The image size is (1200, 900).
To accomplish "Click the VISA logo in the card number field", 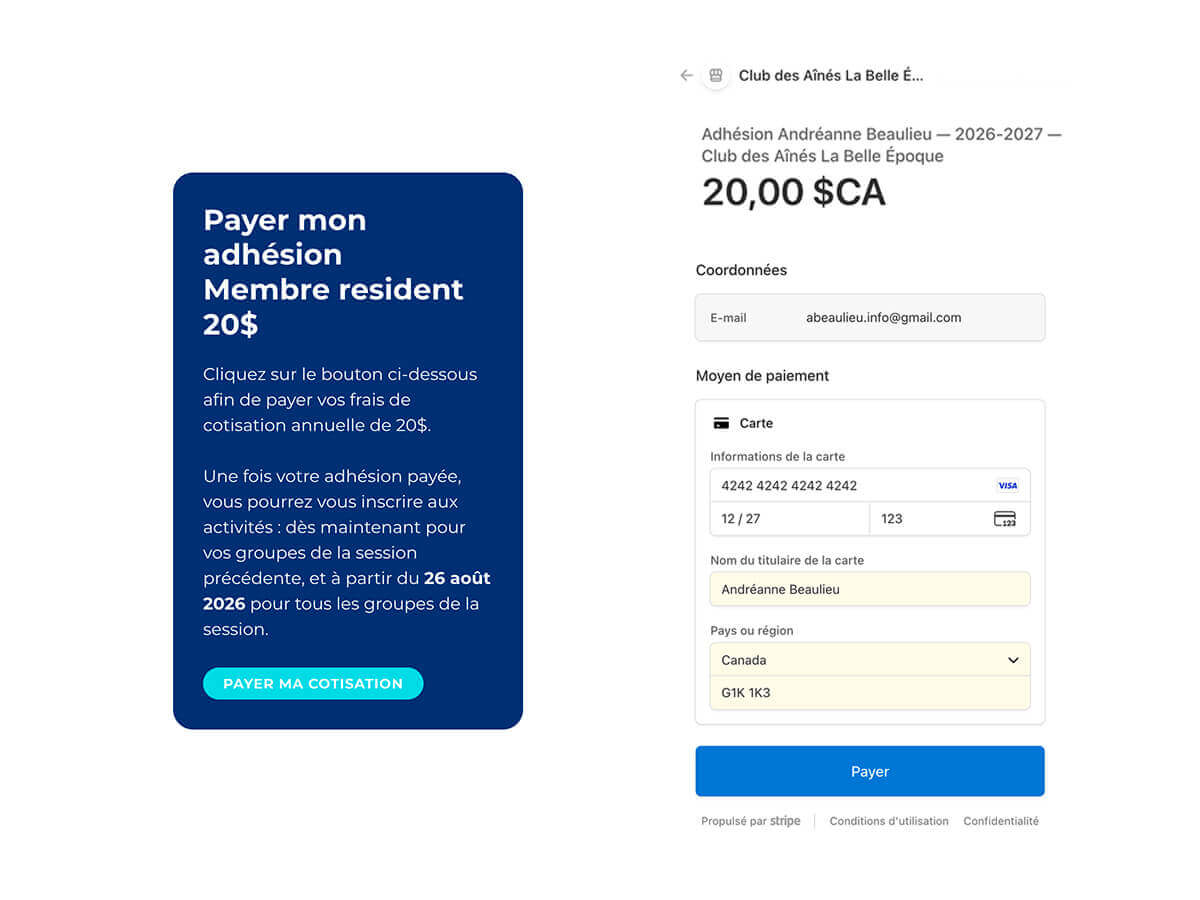I will pos(1007,486).
